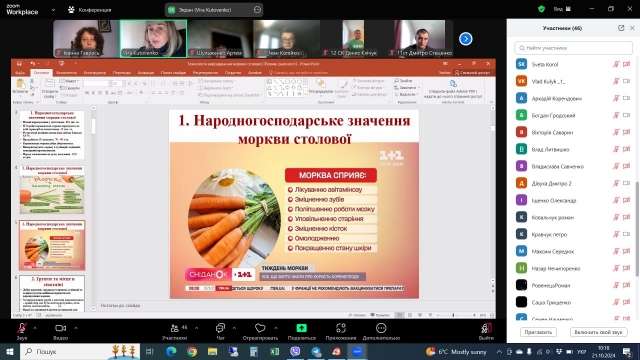Viewport: 640px width, 360px height.
Task: Click the green Share Screen icon
Action: point(302,328)
